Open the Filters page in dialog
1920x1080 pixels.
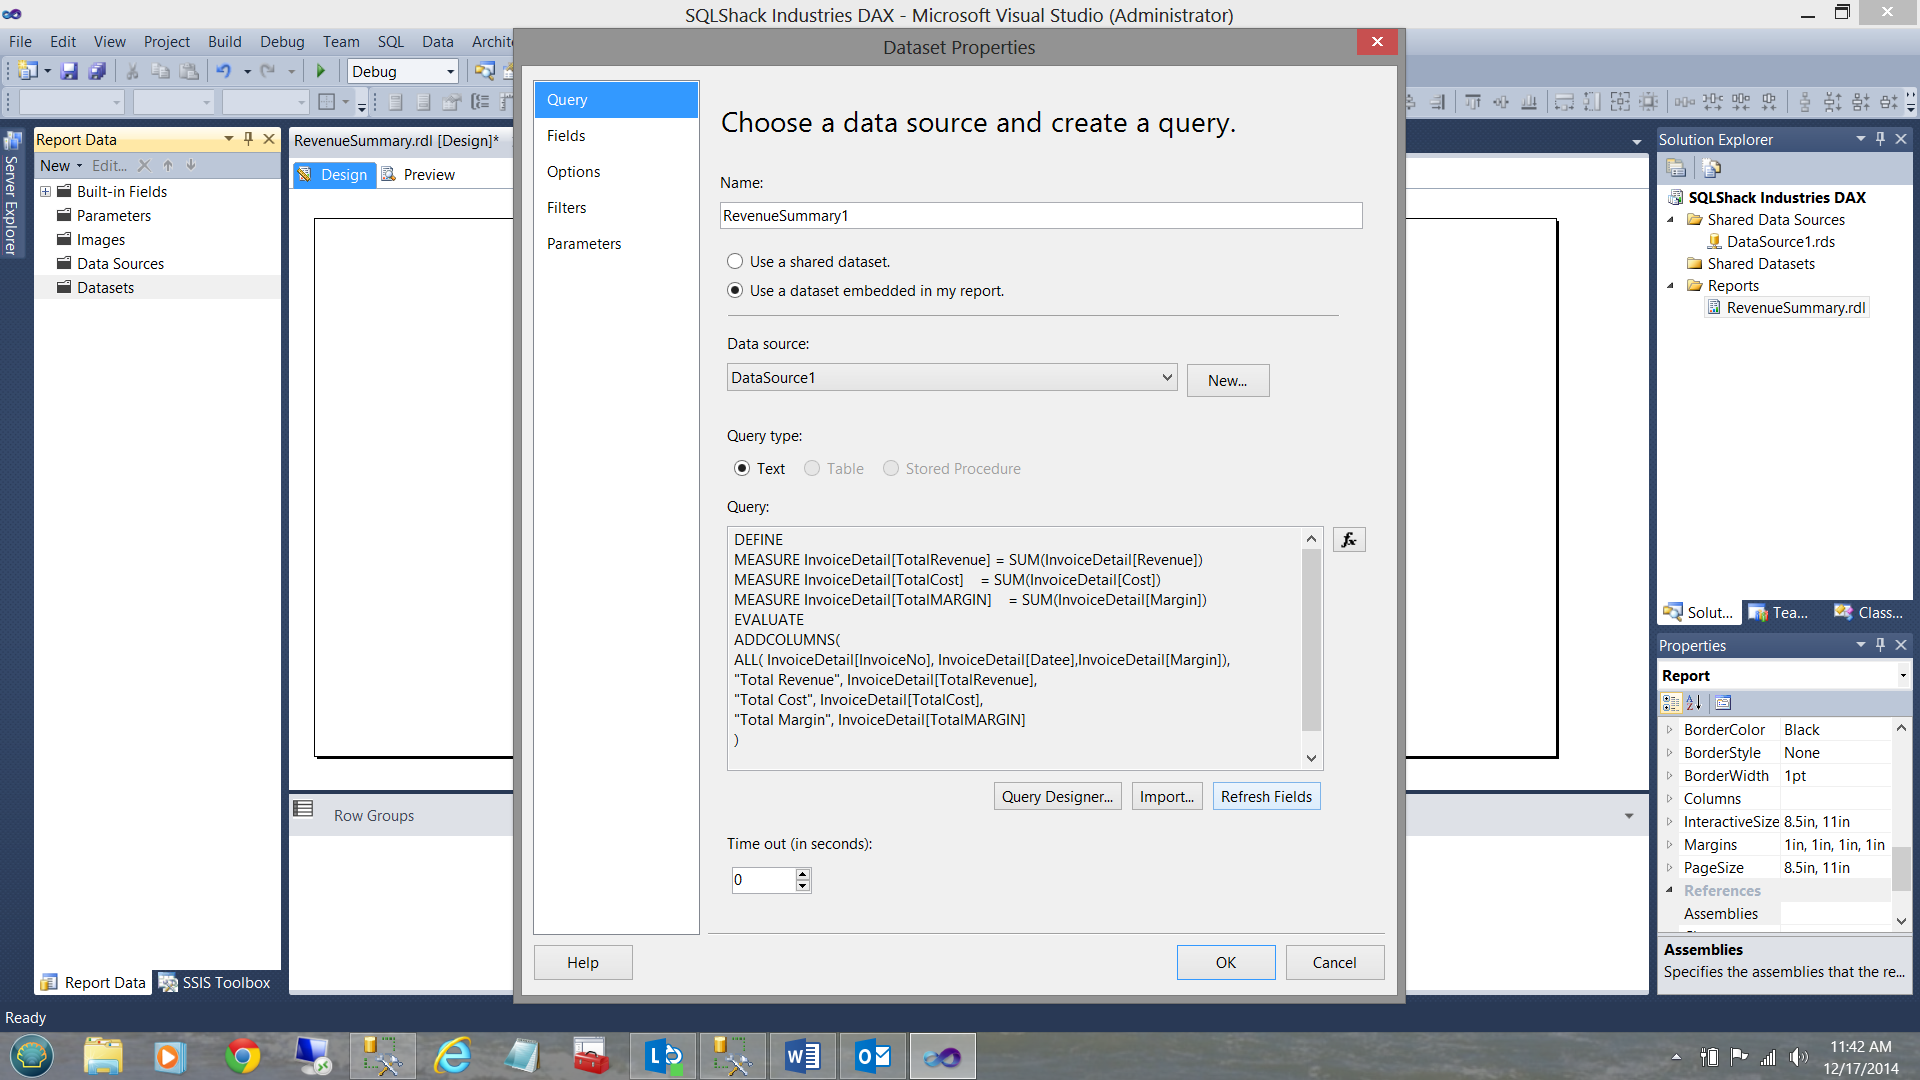(566, 208)
